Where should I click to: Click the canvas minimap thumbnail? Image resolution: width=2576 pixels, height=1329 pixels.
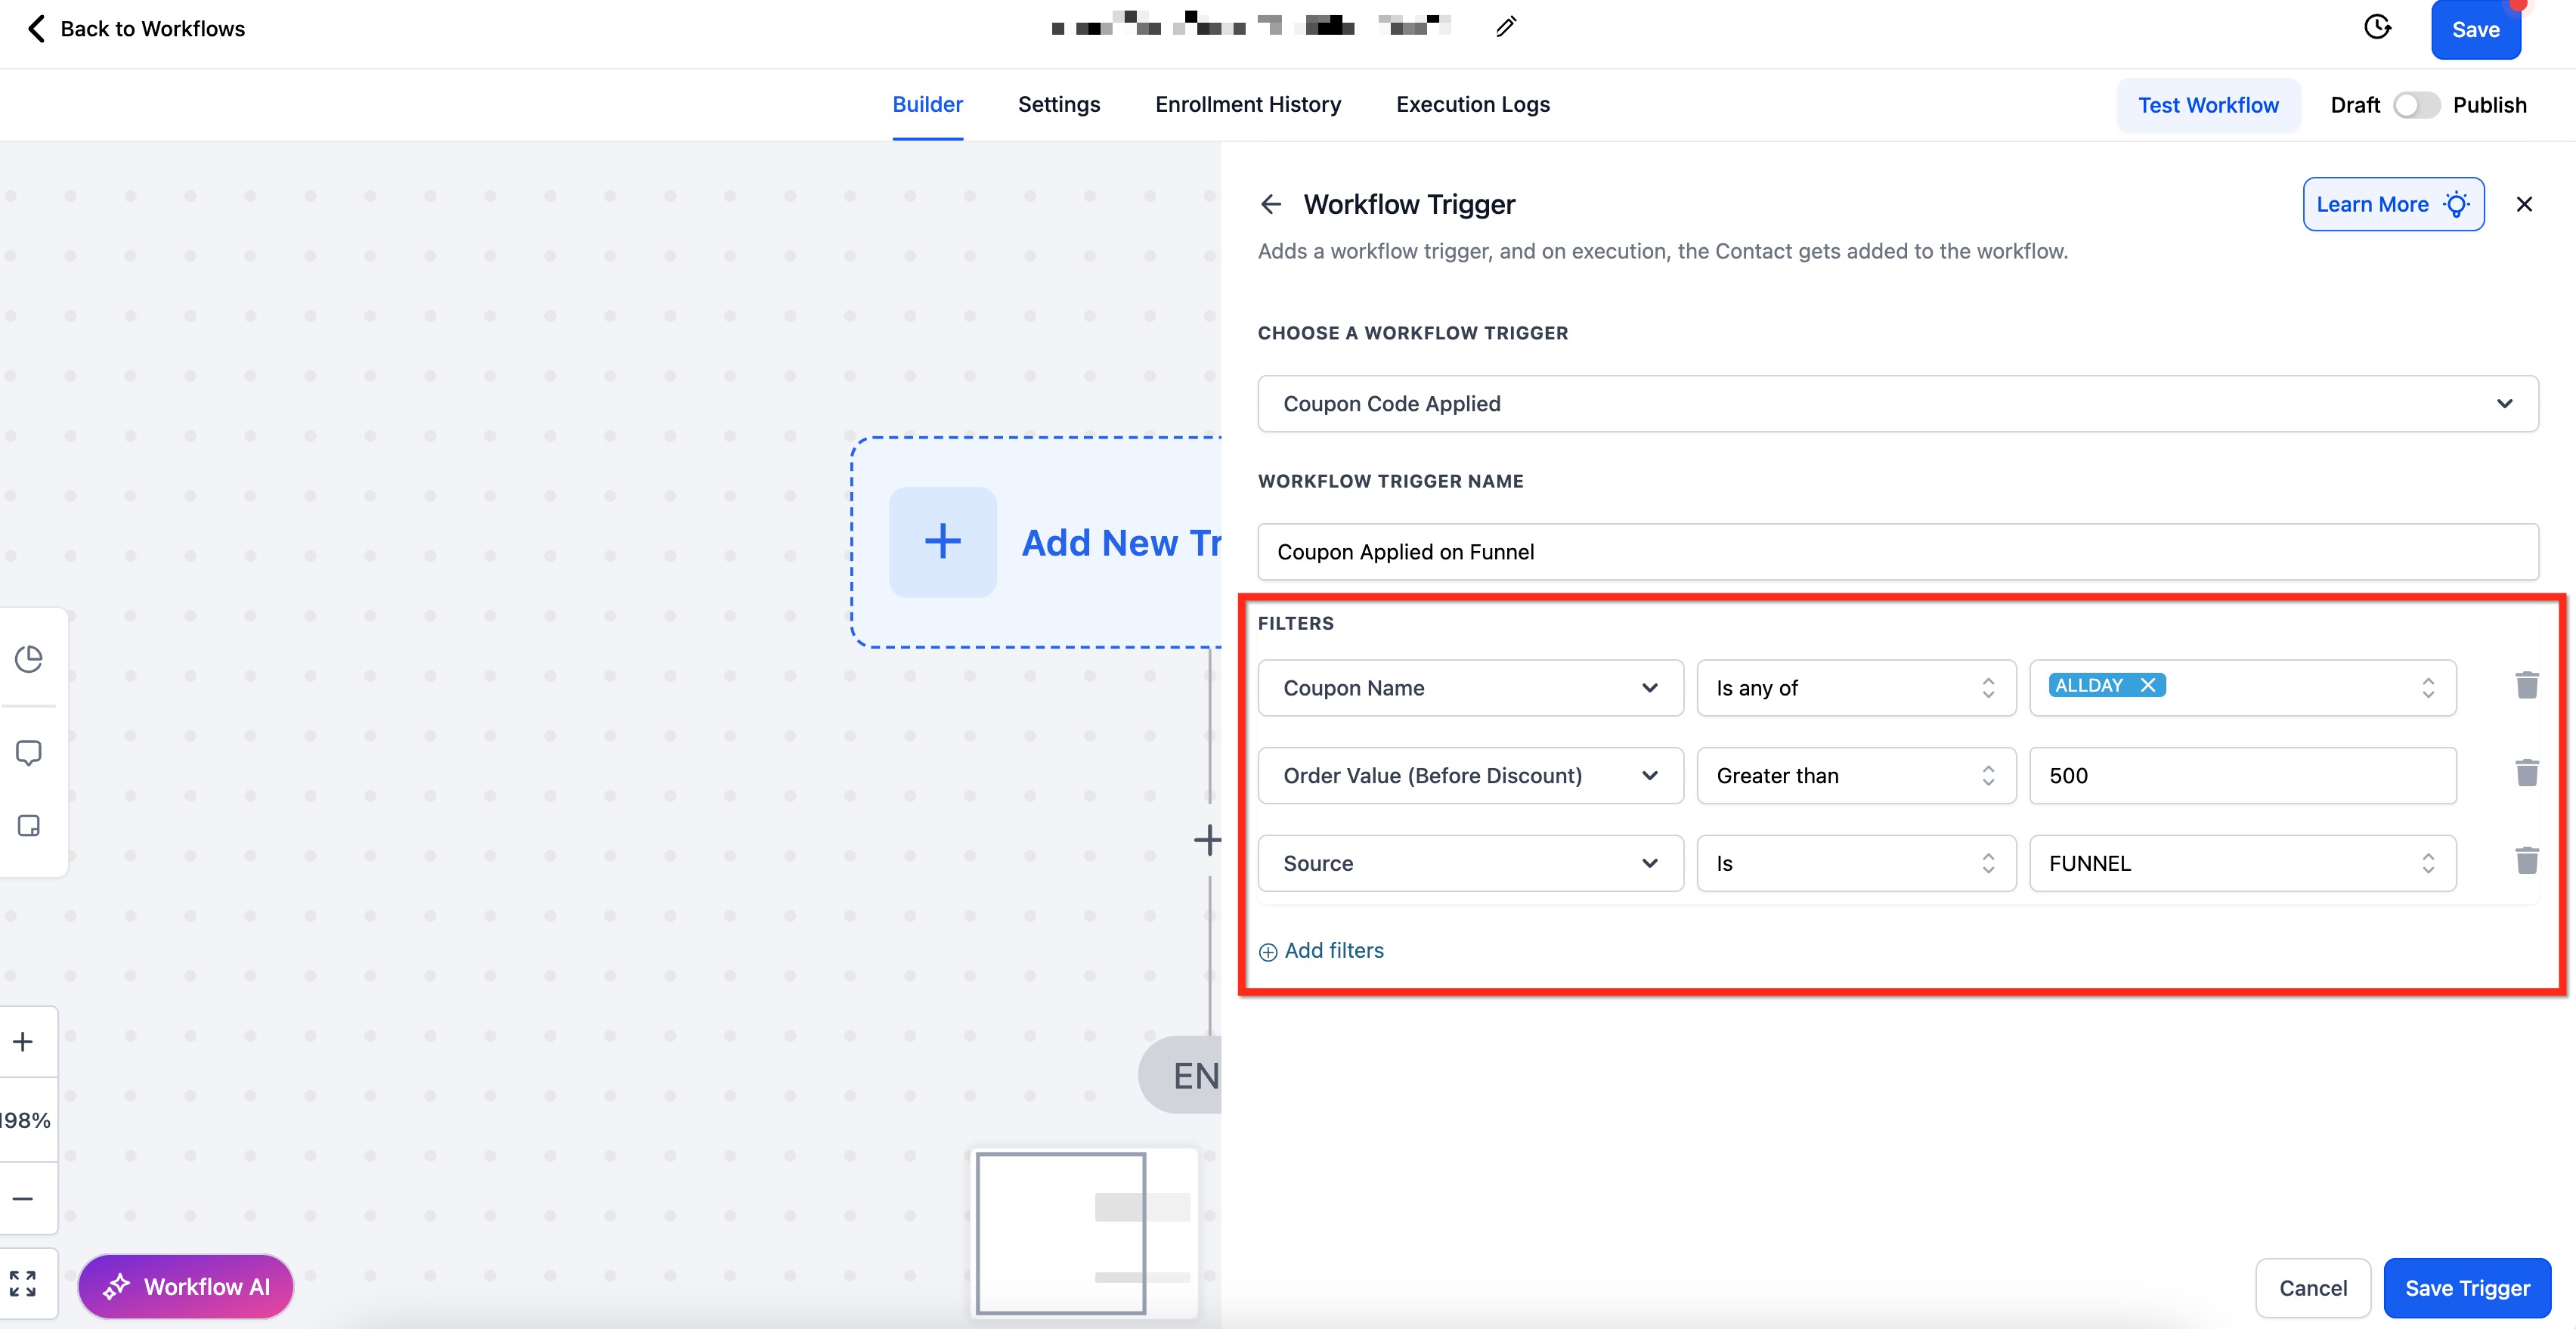coord(1083,1232)
